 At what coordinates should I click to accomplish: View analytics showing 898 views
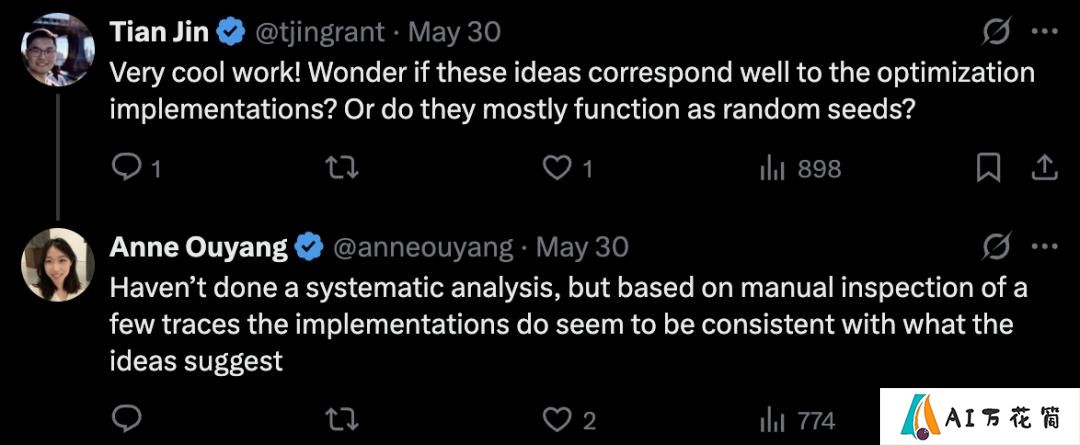click(x=800, y=168)
